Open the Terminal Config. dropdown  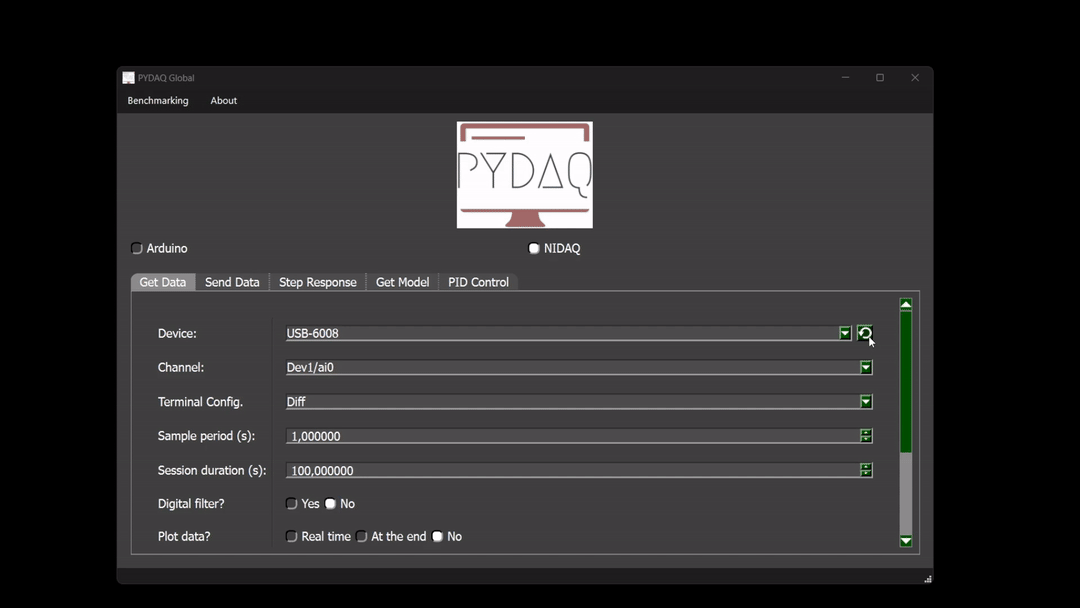pos(866,402)
